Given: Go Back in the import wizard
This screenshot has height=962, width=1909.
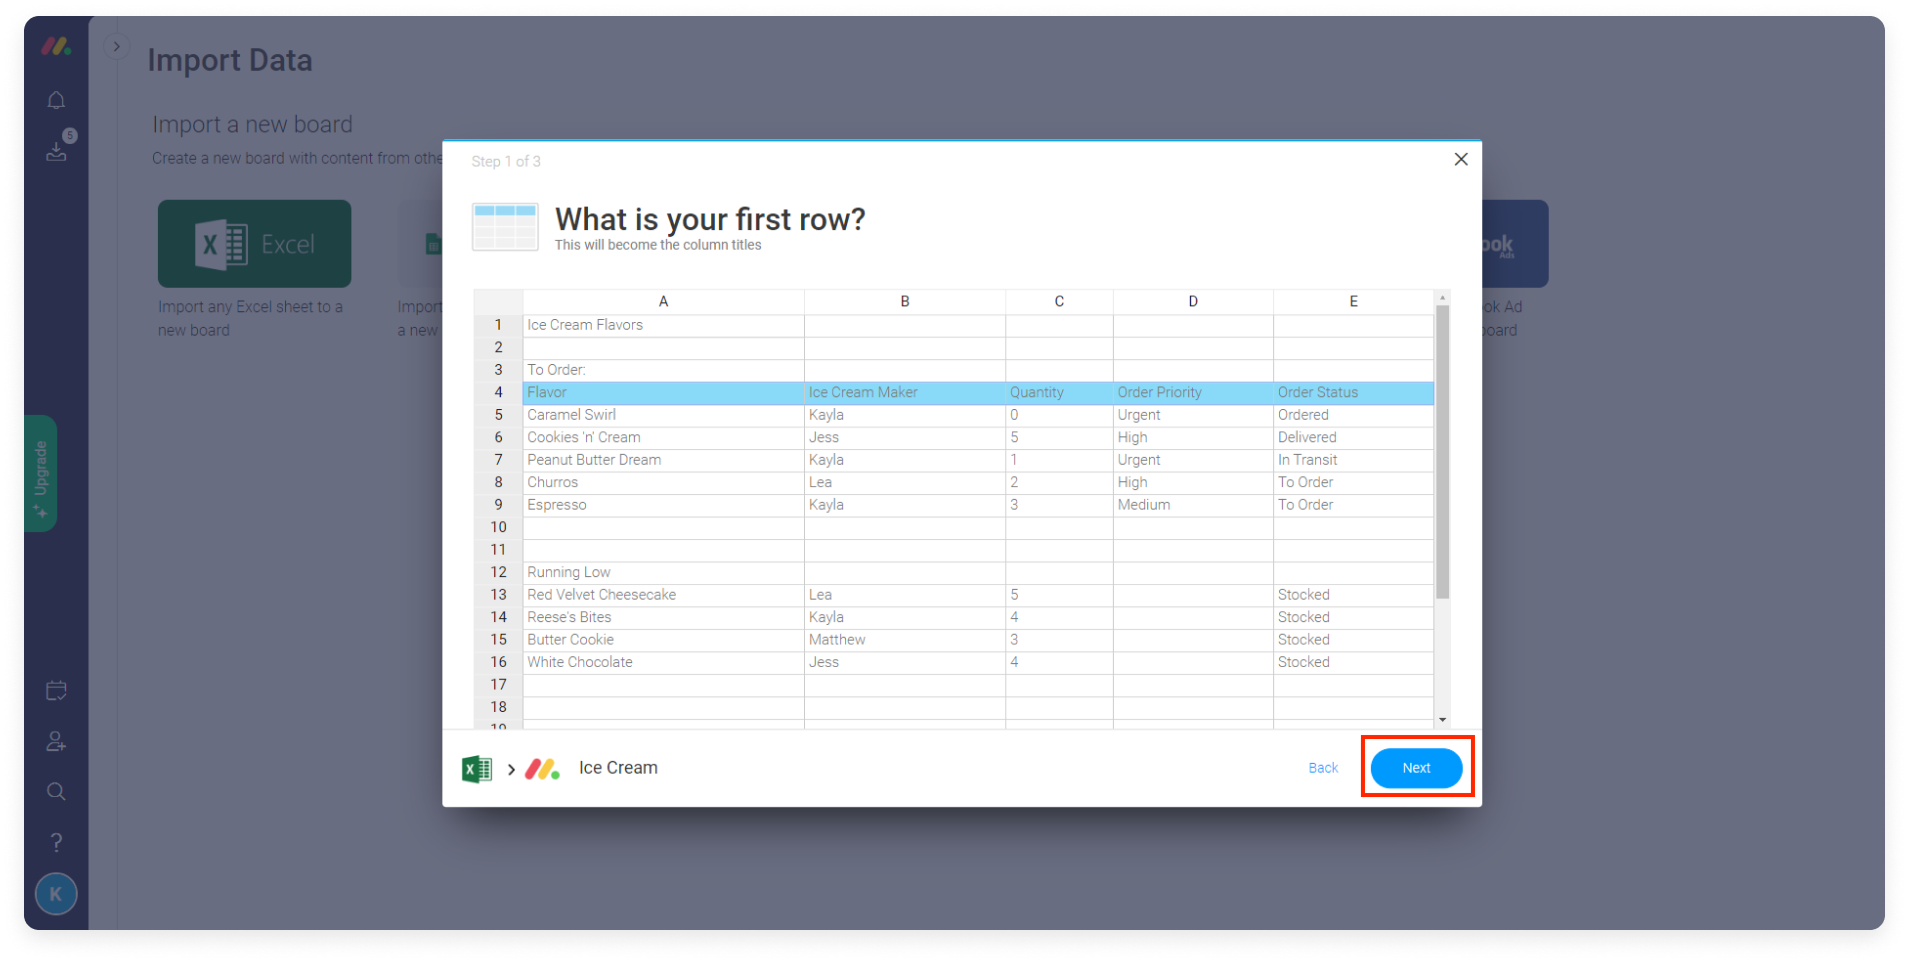Looking at the screenshot, I should (1323, 768).
